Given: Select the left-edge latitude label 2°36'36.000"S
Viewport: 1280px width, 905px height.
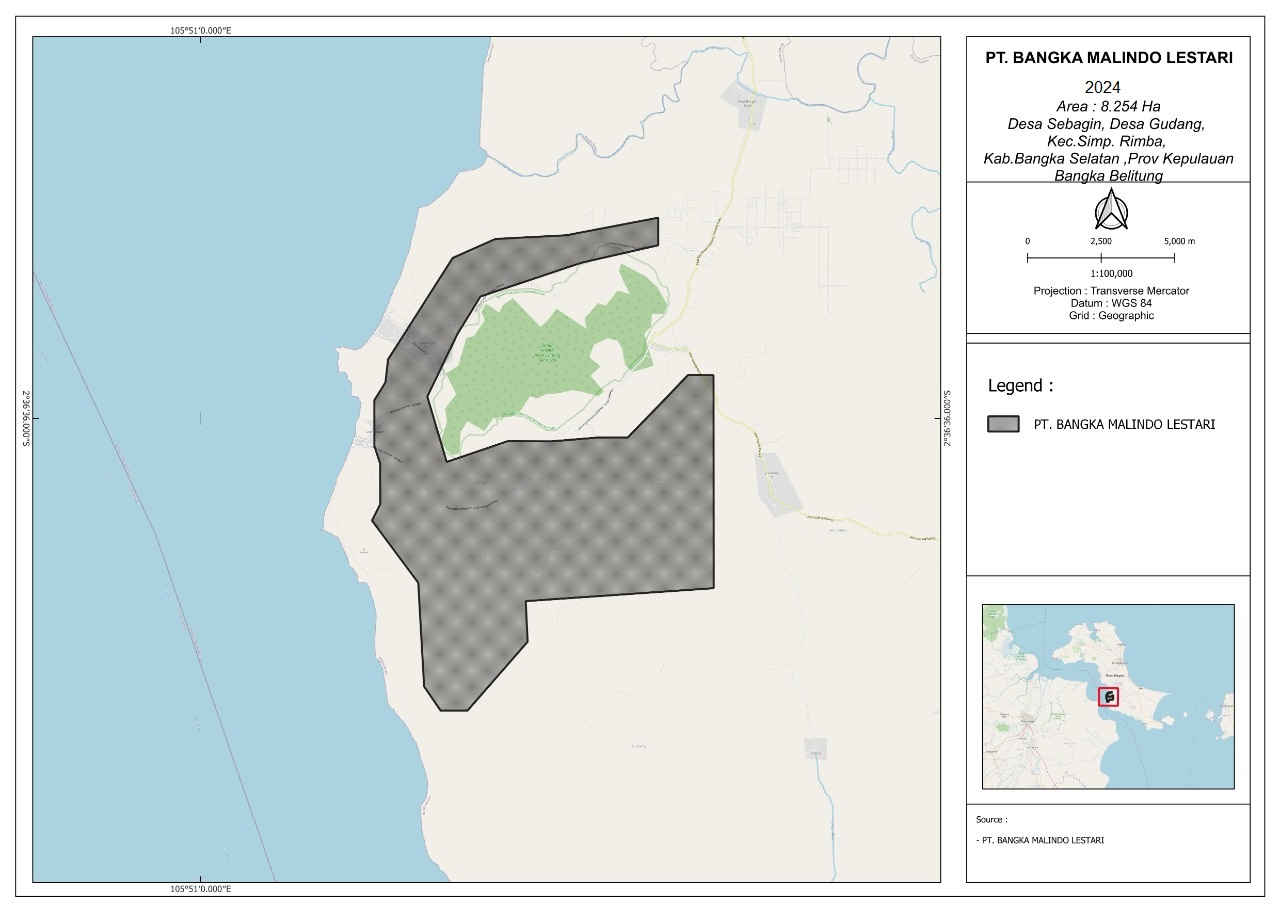Looking at the screenshot, I should [x=27, y=418].
